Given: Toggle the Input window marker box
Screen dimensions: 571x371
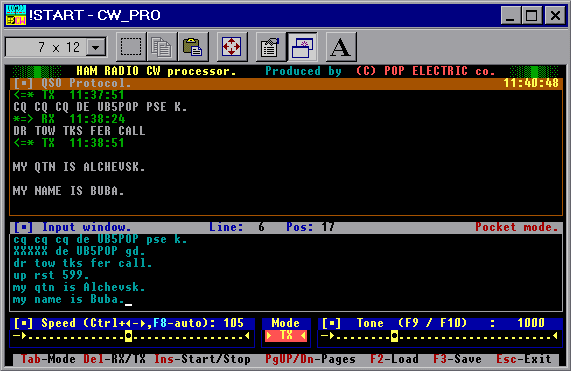Looking at the screenshot, I should (x=23, y=228).
